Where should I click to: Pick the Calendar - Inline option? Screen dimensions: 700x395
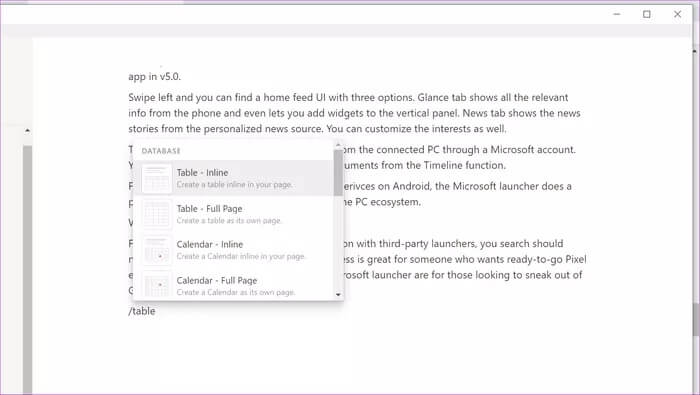233,250
